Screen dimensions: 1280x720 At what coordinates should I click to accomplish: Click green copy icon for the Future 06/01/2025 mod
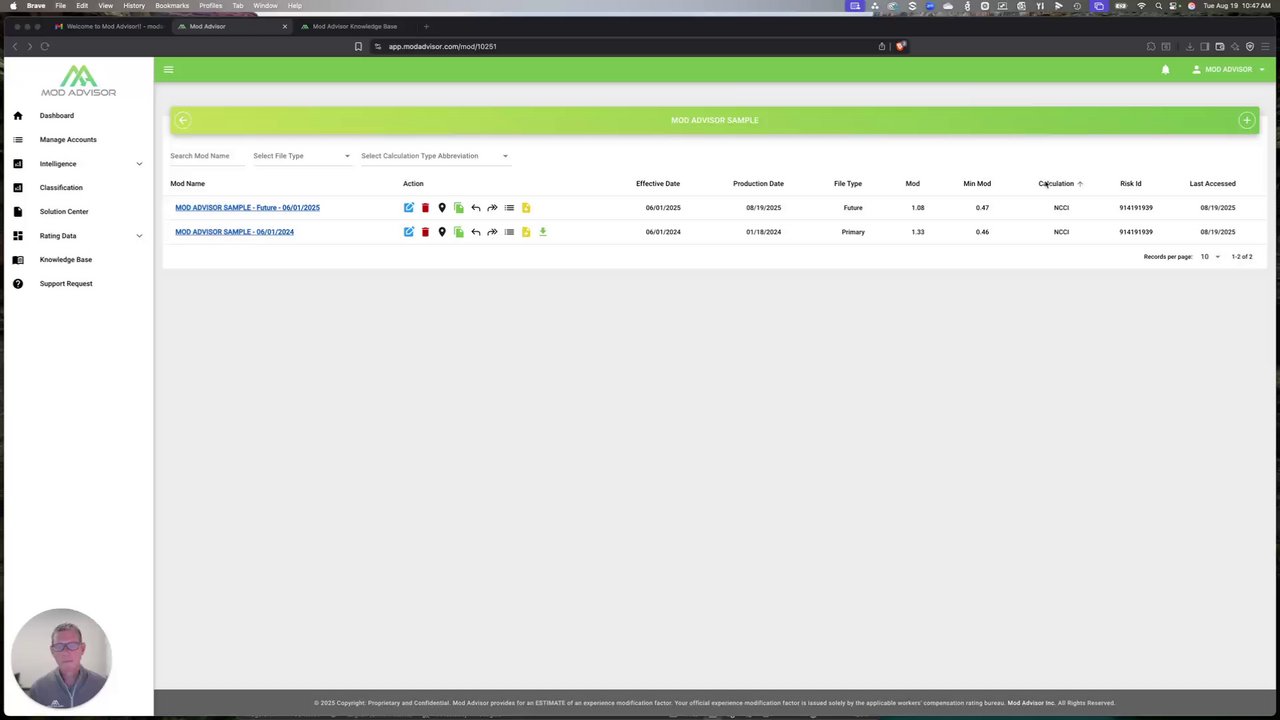pyautogui.click(x=459, y=208)
